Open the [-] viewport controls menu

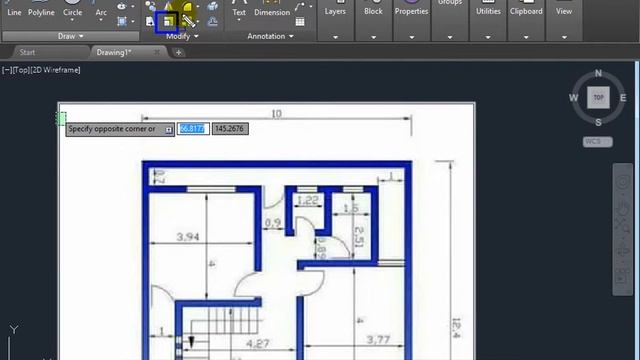point(7,70)
